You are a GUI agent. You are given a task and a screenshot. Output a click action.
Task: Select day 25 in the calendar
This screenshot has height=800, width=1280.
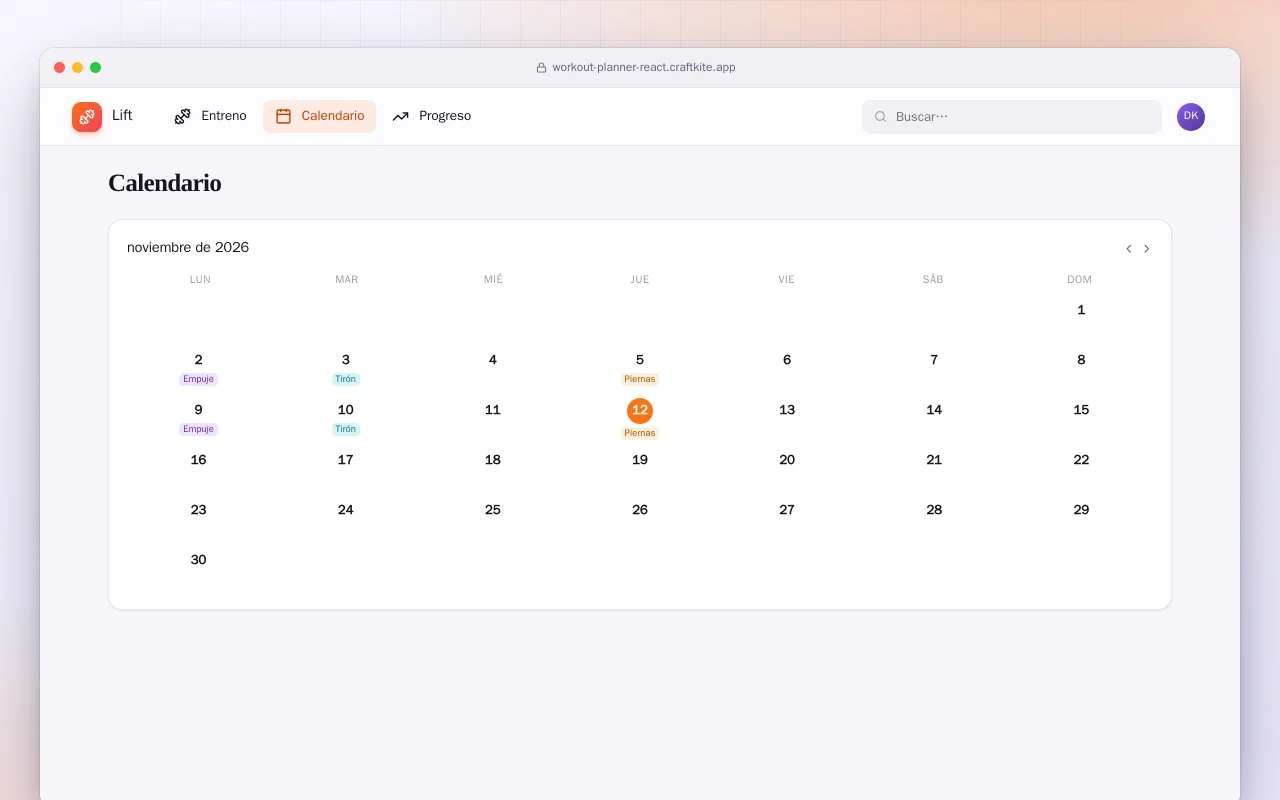(493, 510)
